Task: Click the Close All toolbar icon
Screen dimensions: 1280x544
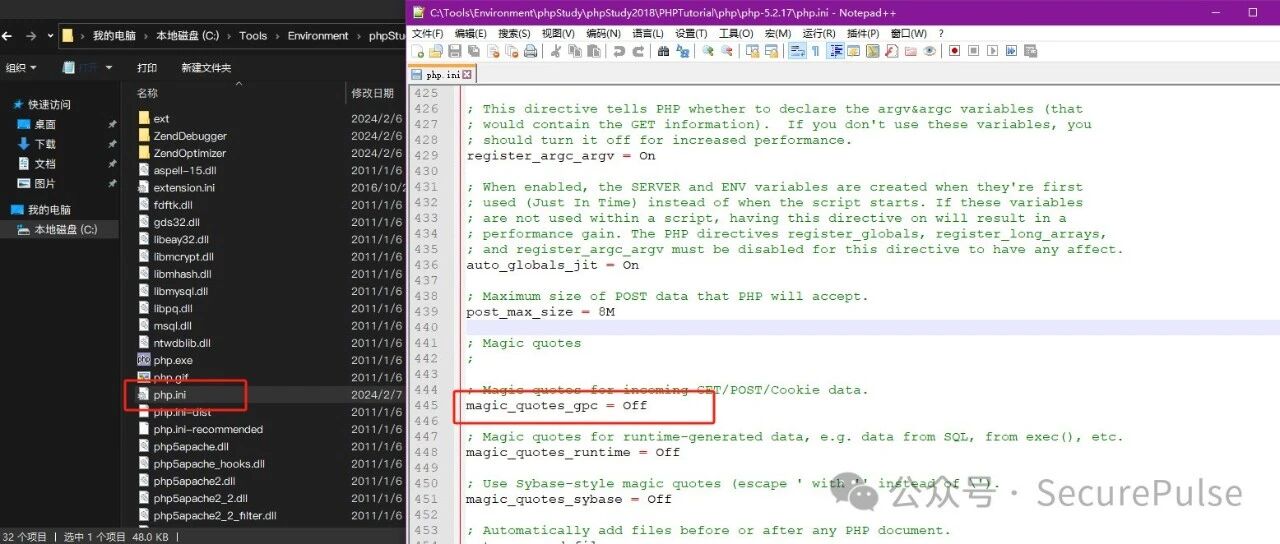Action: (x=512, y=51)
